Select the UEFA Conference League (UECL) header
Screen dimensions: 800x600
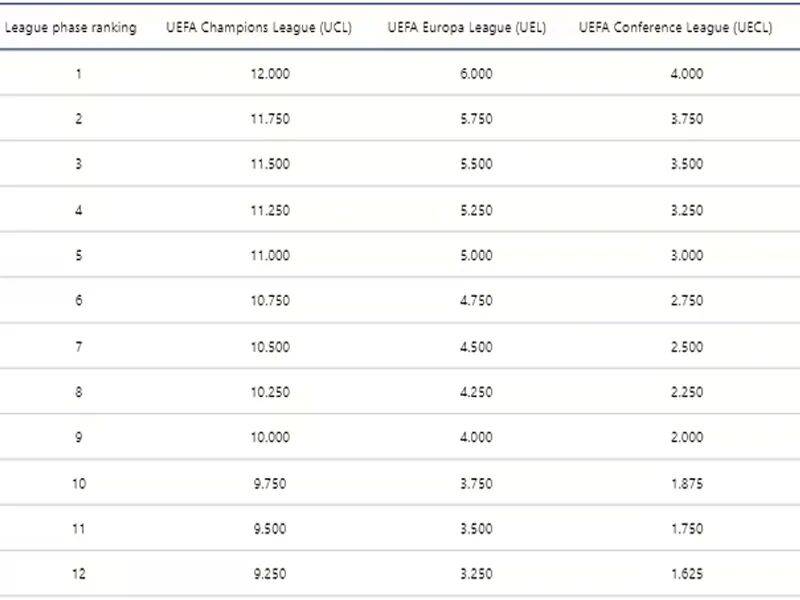coord(676,28)
